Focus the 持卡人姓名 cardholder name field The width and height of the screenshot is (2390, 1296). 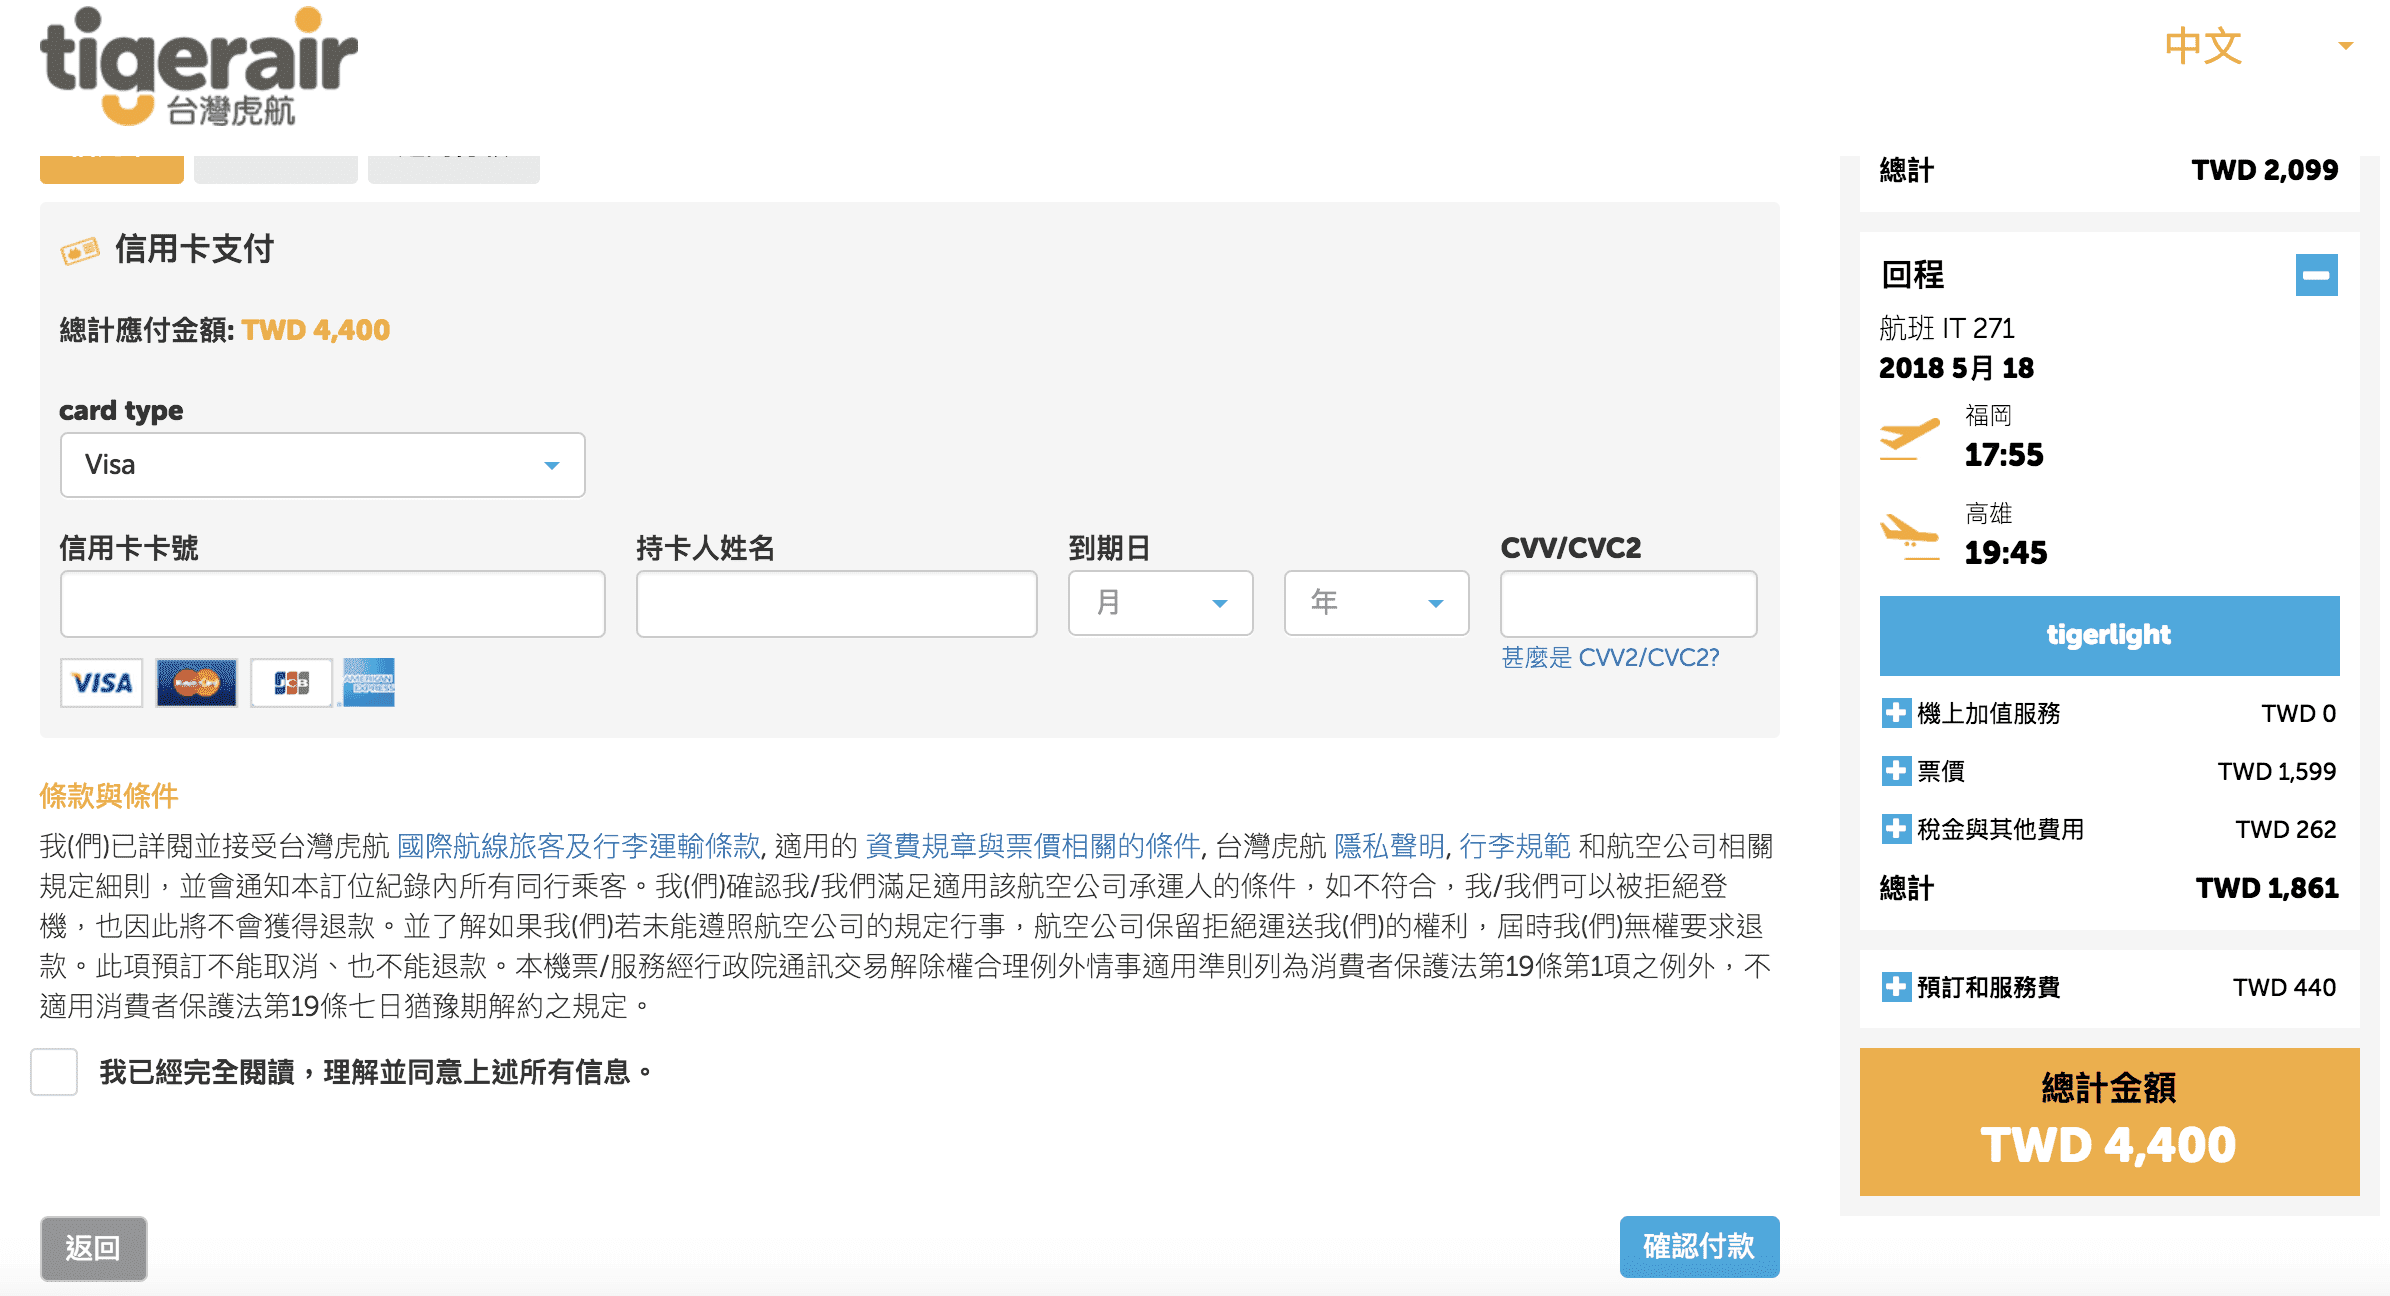837,603
